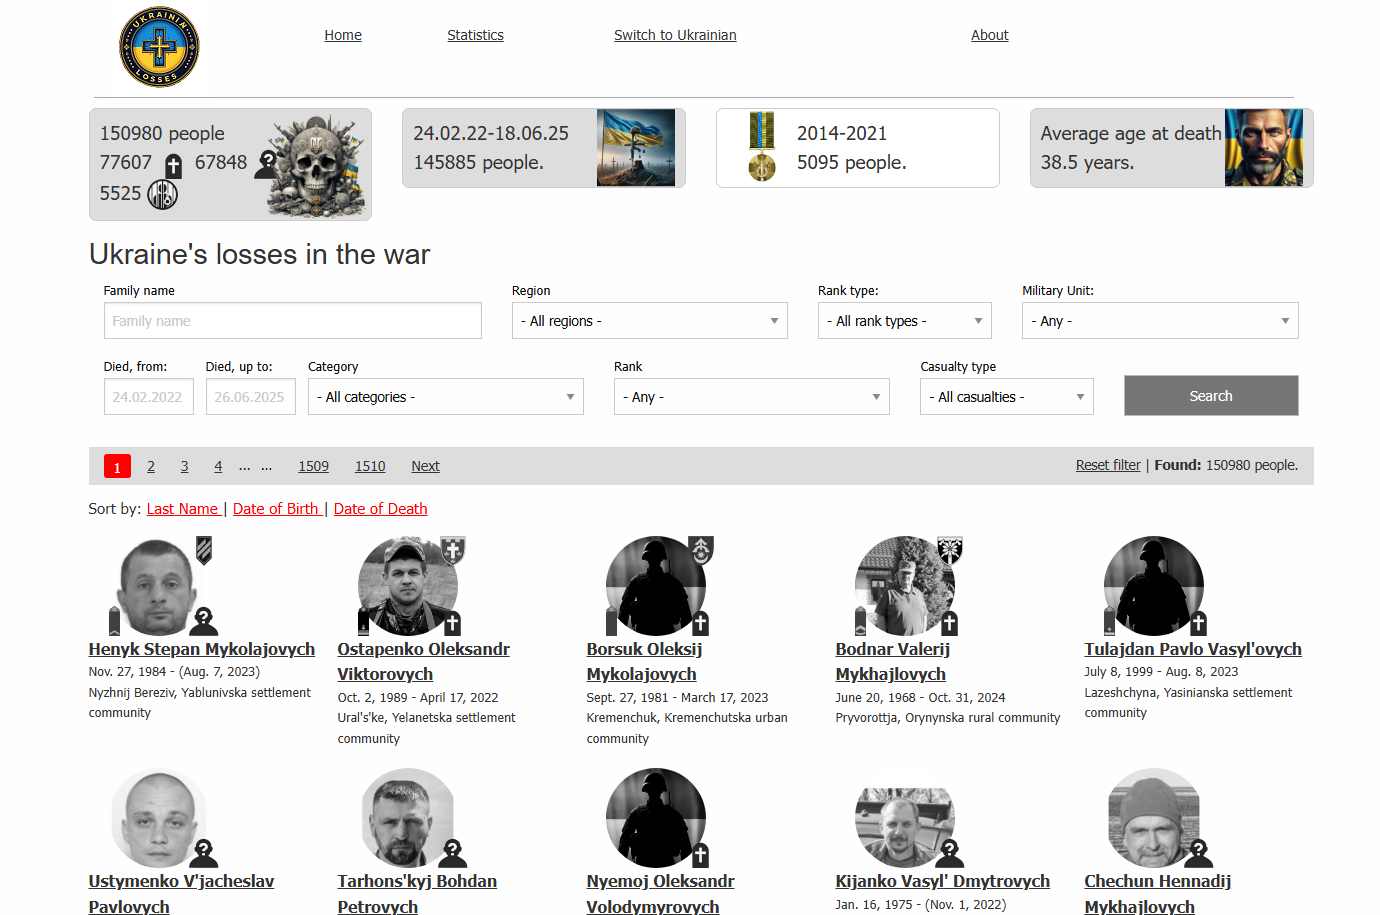Image resolution: width=1380 pixels, height=915 pixels.
Task: Open the About page
Action: click(990, 35)
